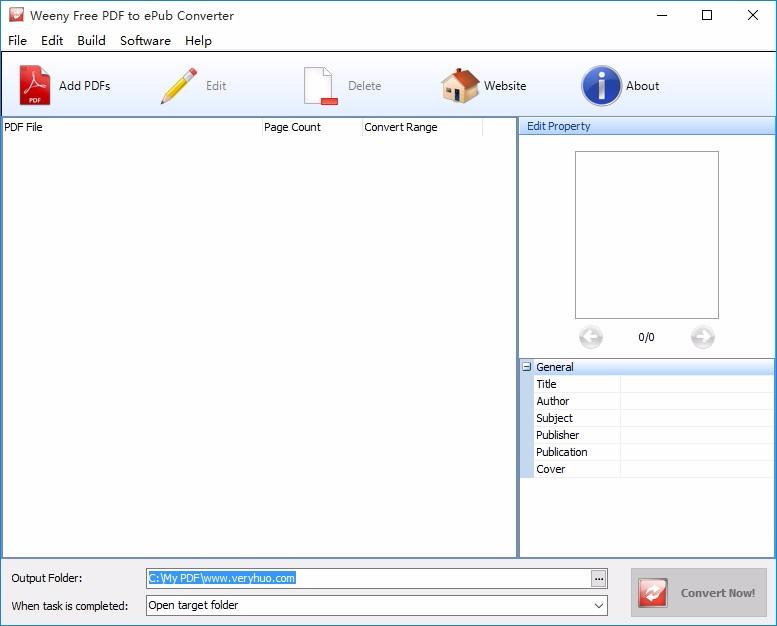
Task: Click the About info icon
Action: 601,86
